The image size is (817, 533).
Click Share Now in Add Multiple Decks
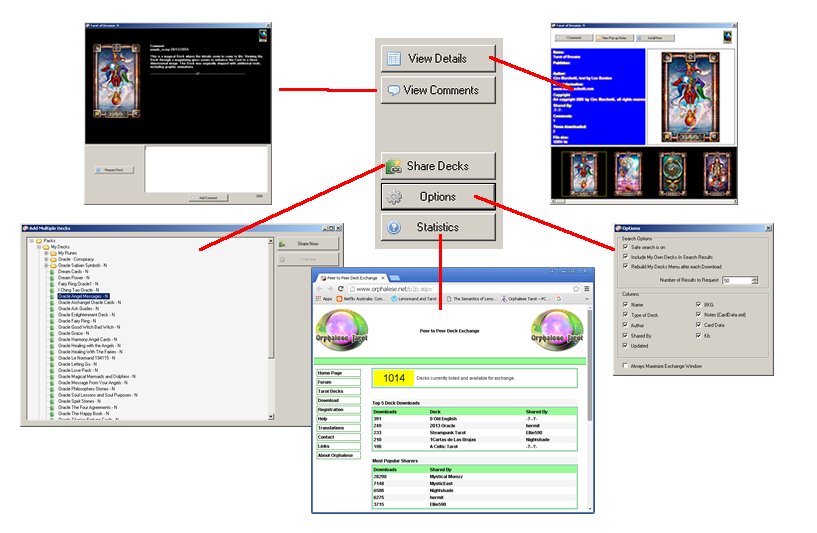click(x=308, y=244)
